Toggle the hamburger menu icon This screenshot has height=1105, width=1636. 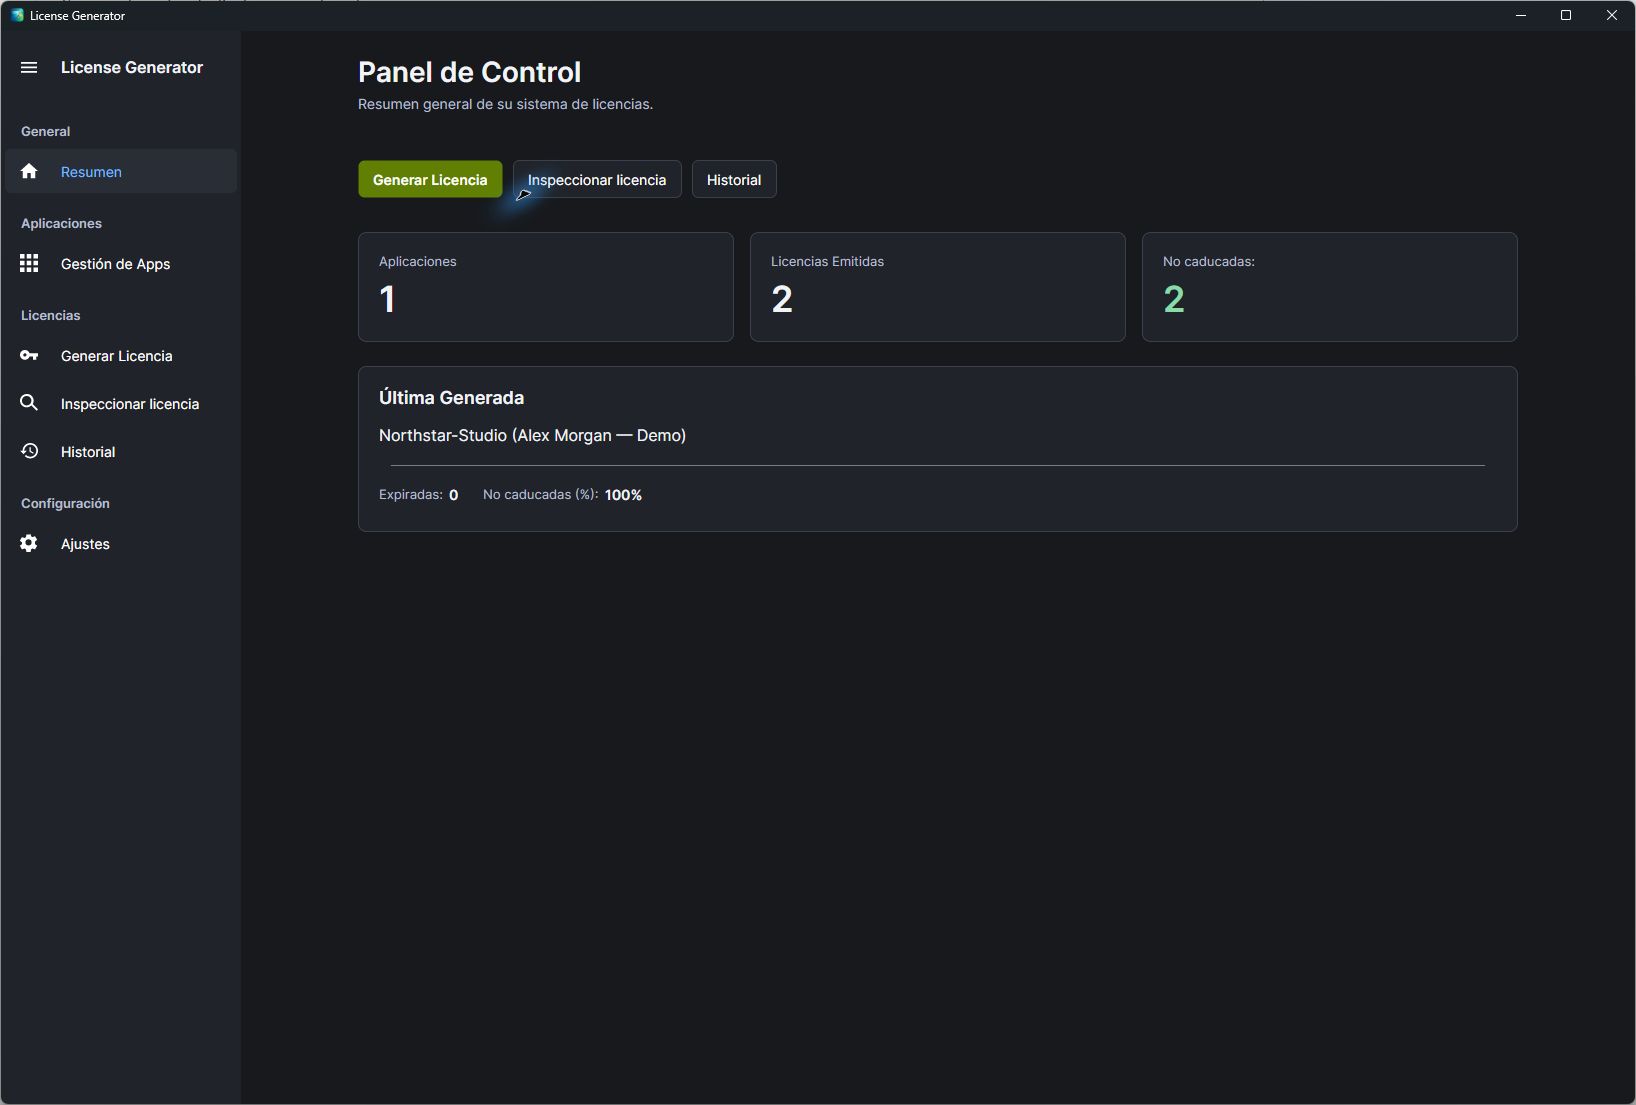click(x=29, y=67)
